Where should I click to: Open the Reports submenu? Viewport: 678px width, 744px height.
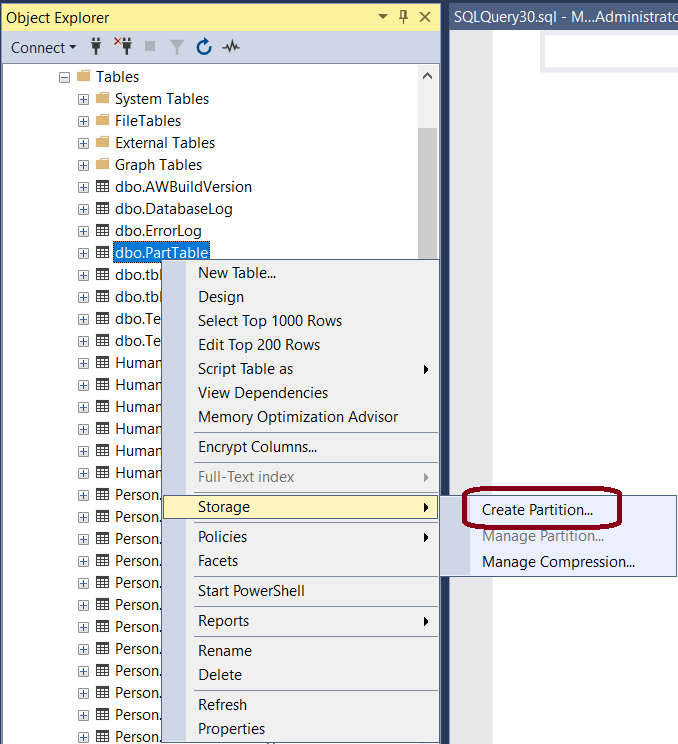(300, 621)
